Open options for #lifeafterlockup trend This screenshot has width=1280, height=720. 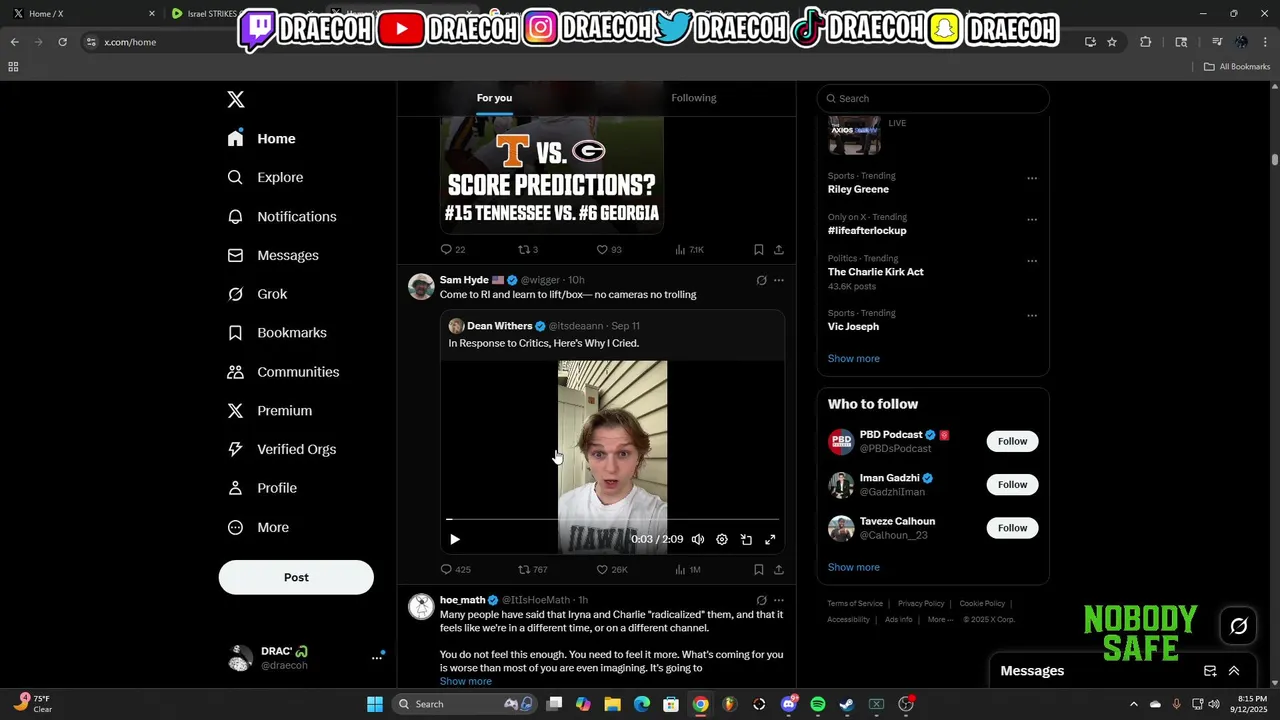1032,220
